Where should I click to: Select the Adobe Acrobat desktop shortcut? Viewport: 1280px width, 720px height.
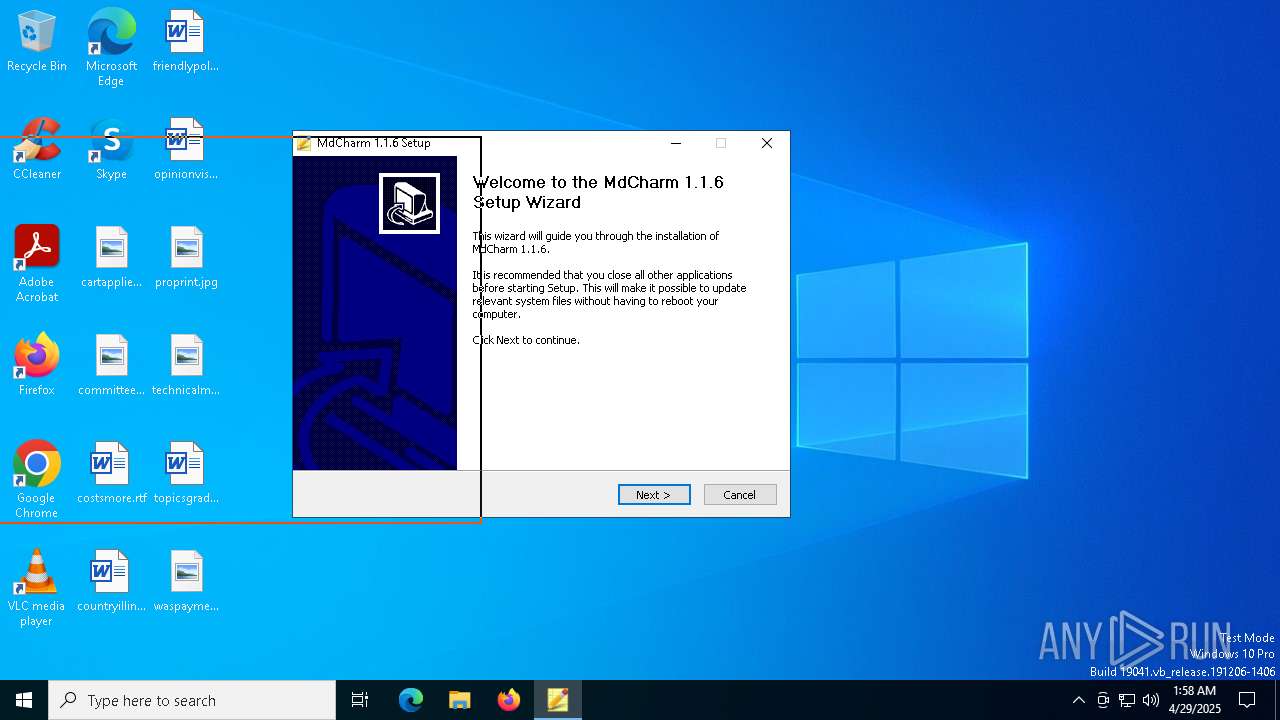coord(37,264)
